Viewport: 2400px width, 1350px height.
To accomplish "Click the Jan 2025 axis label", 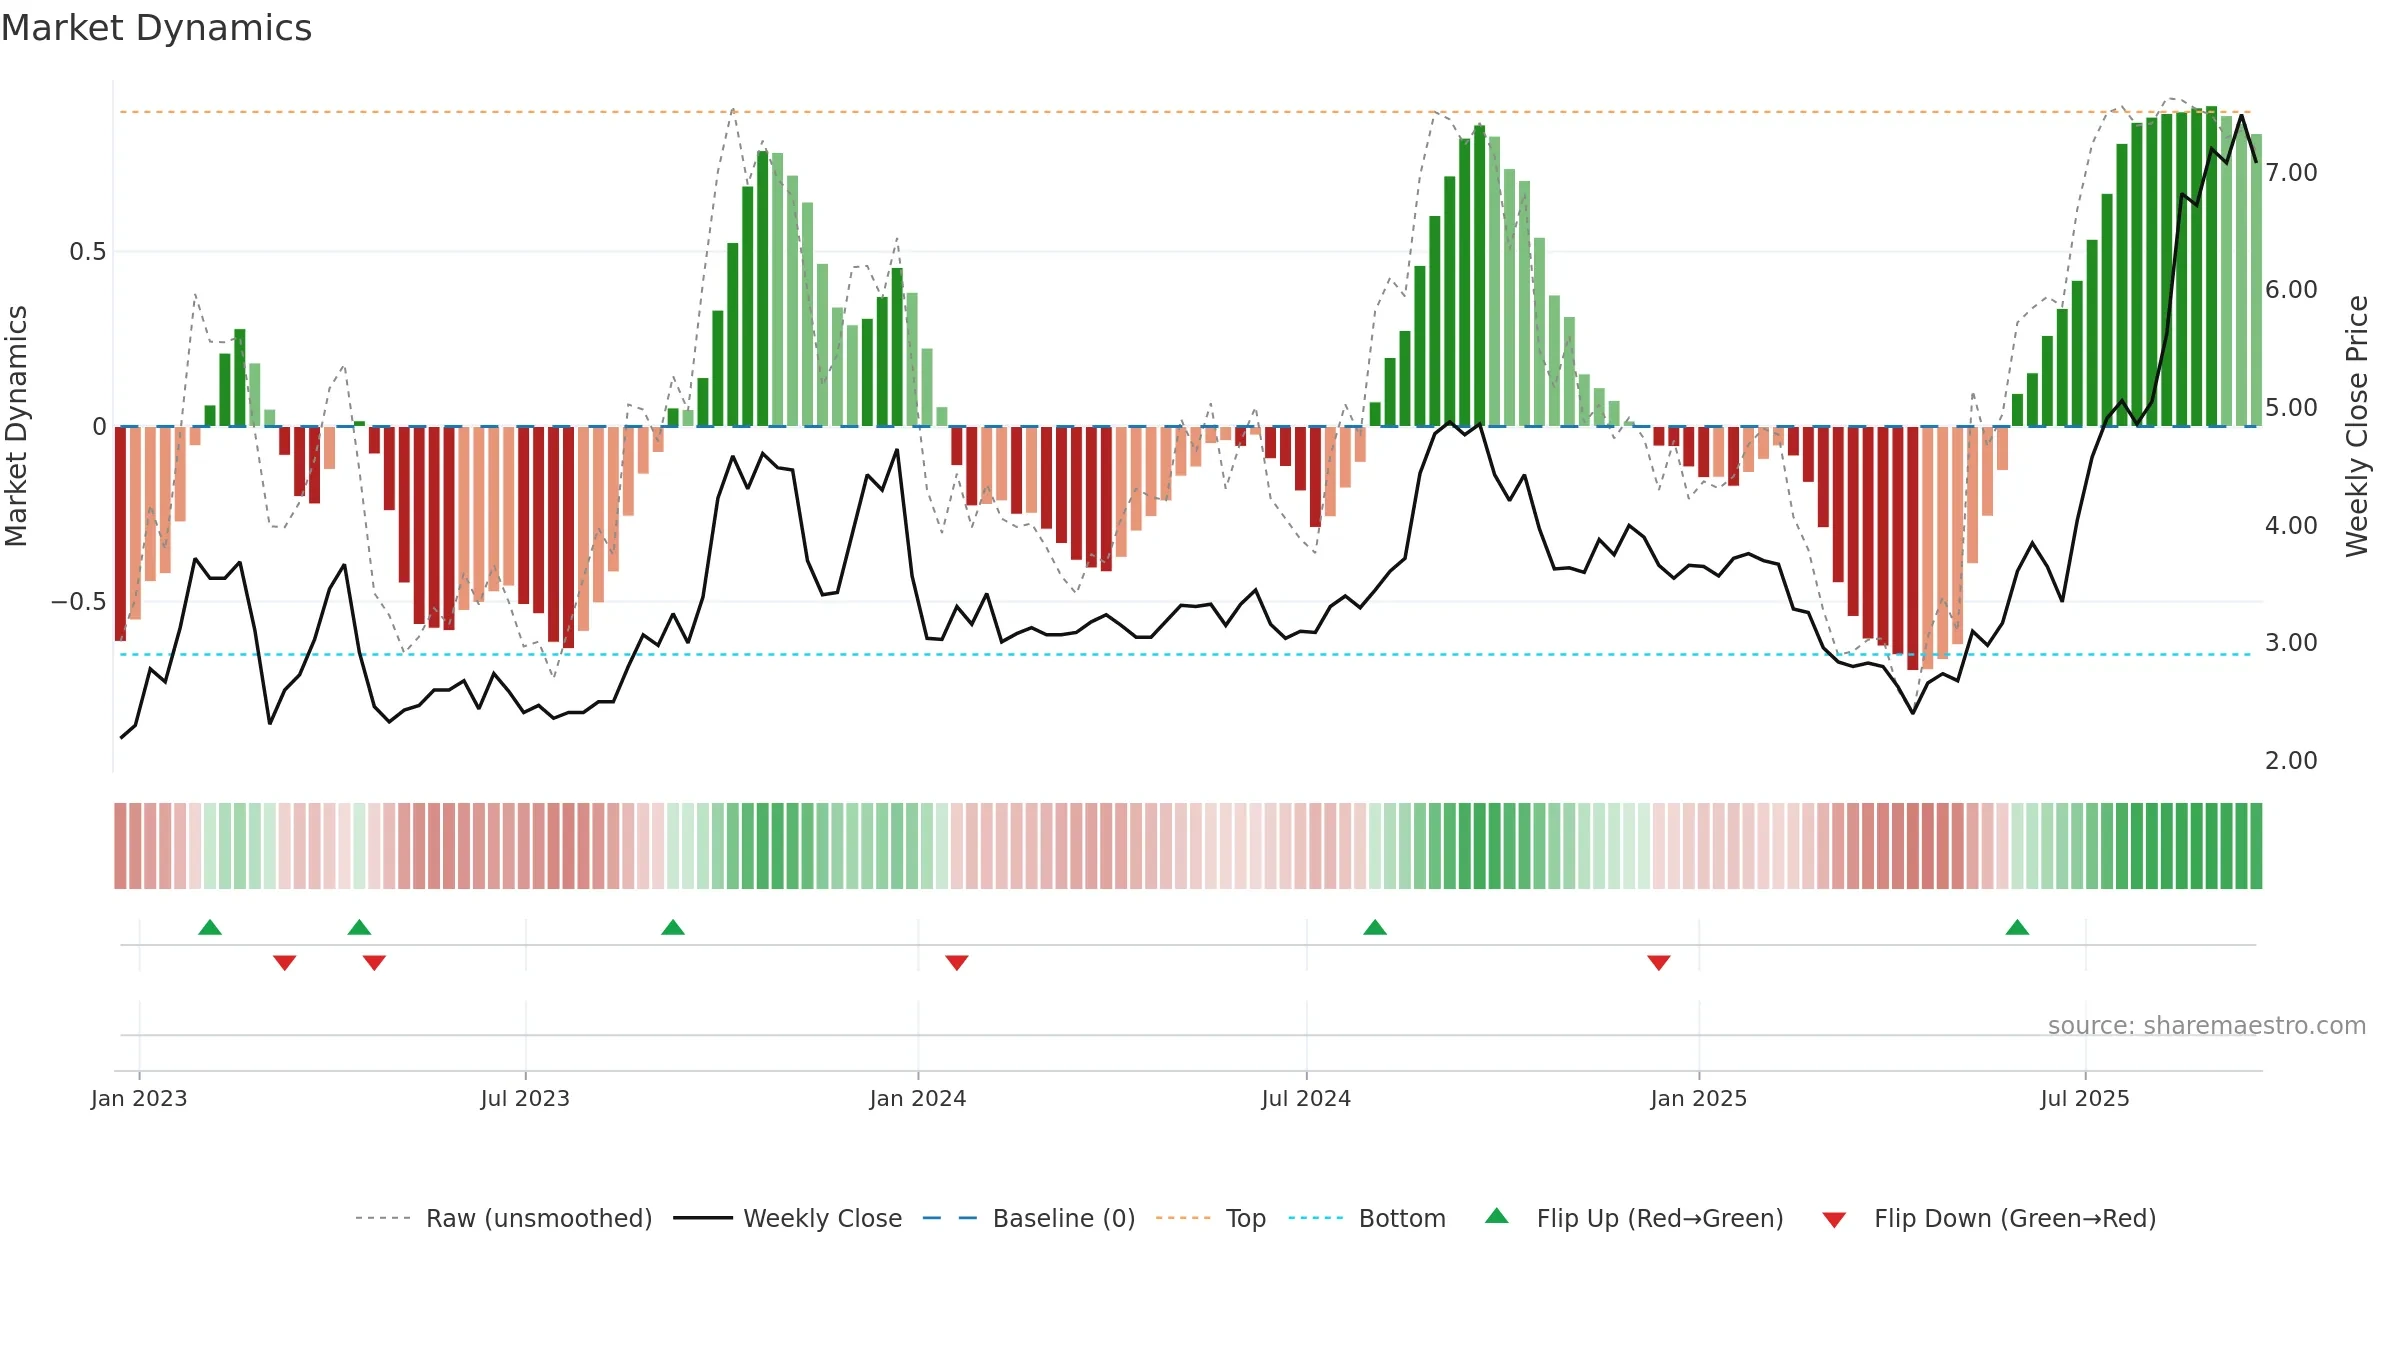I will pos(1699,1098).
